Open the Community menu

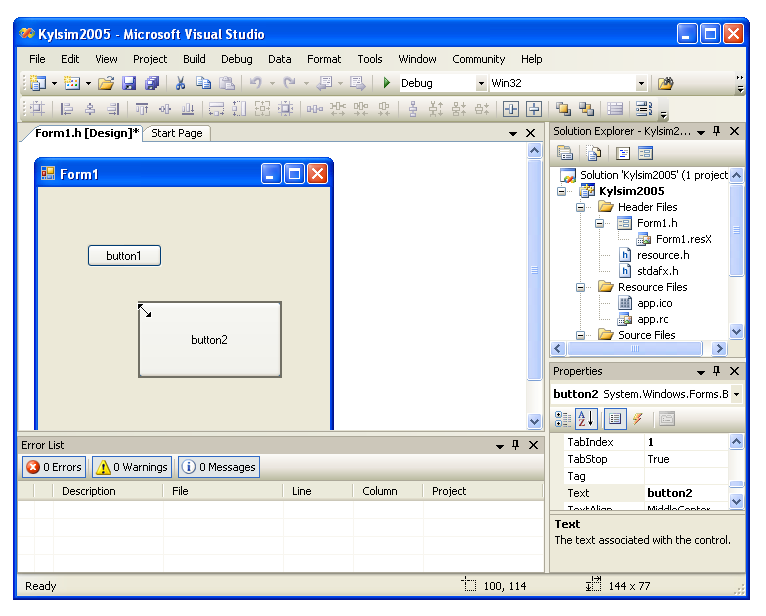[x=478, y=59]
